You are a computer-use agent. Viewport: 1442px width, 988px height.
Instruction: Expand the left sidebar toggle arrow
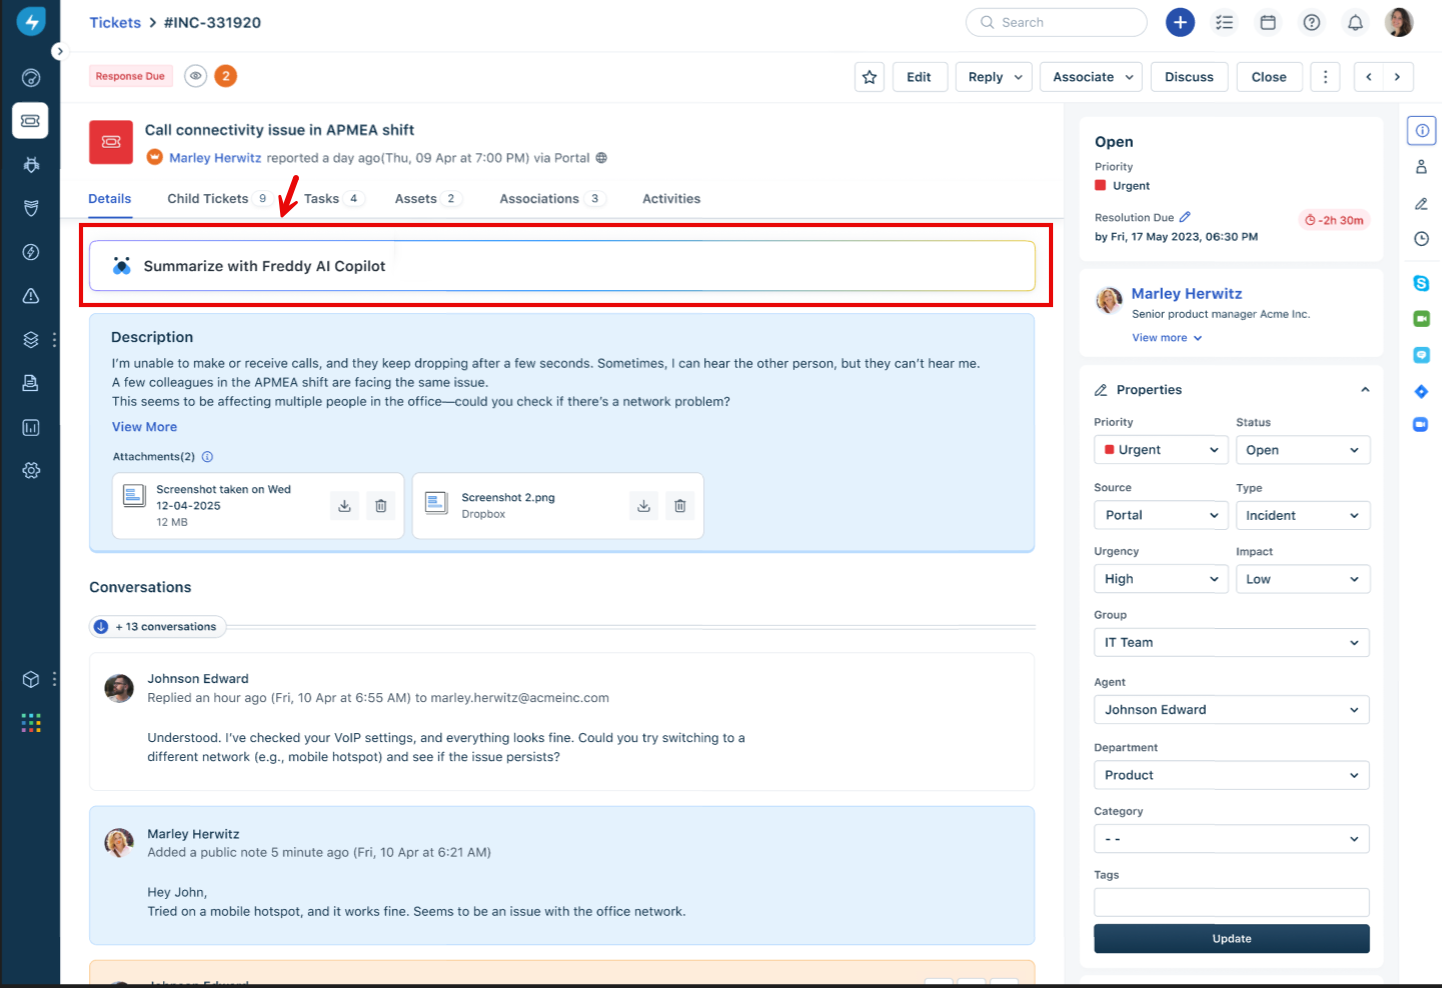59,51
